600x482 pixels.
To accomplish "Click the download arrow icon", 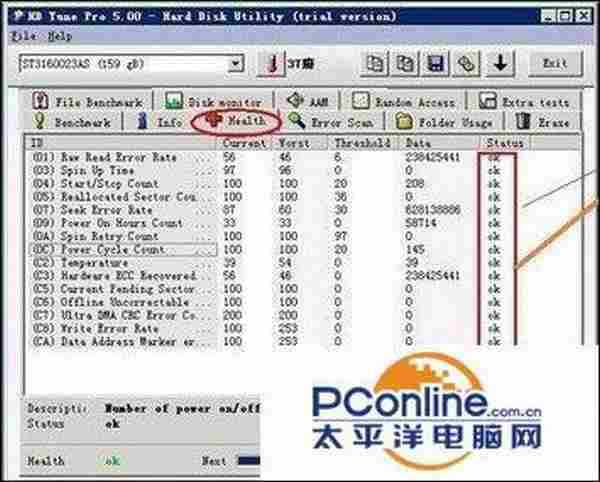I will (499, 63).
